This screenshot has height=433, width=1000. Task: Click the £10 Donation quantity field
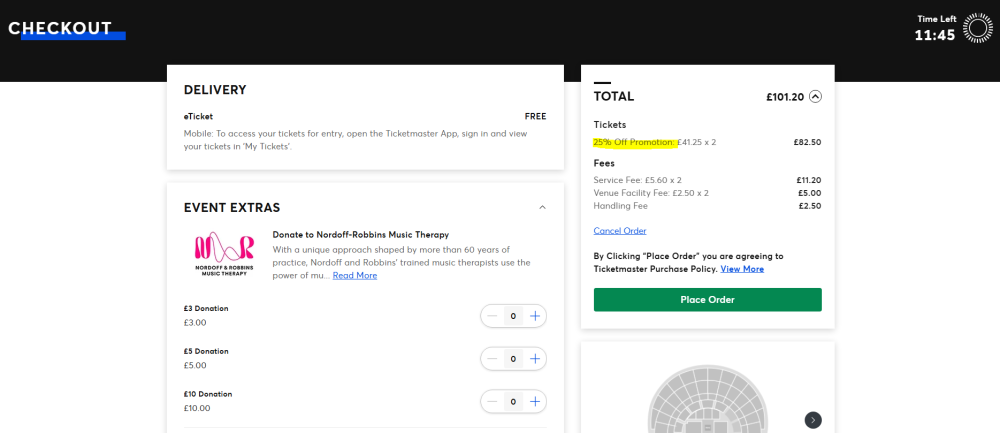513,401
